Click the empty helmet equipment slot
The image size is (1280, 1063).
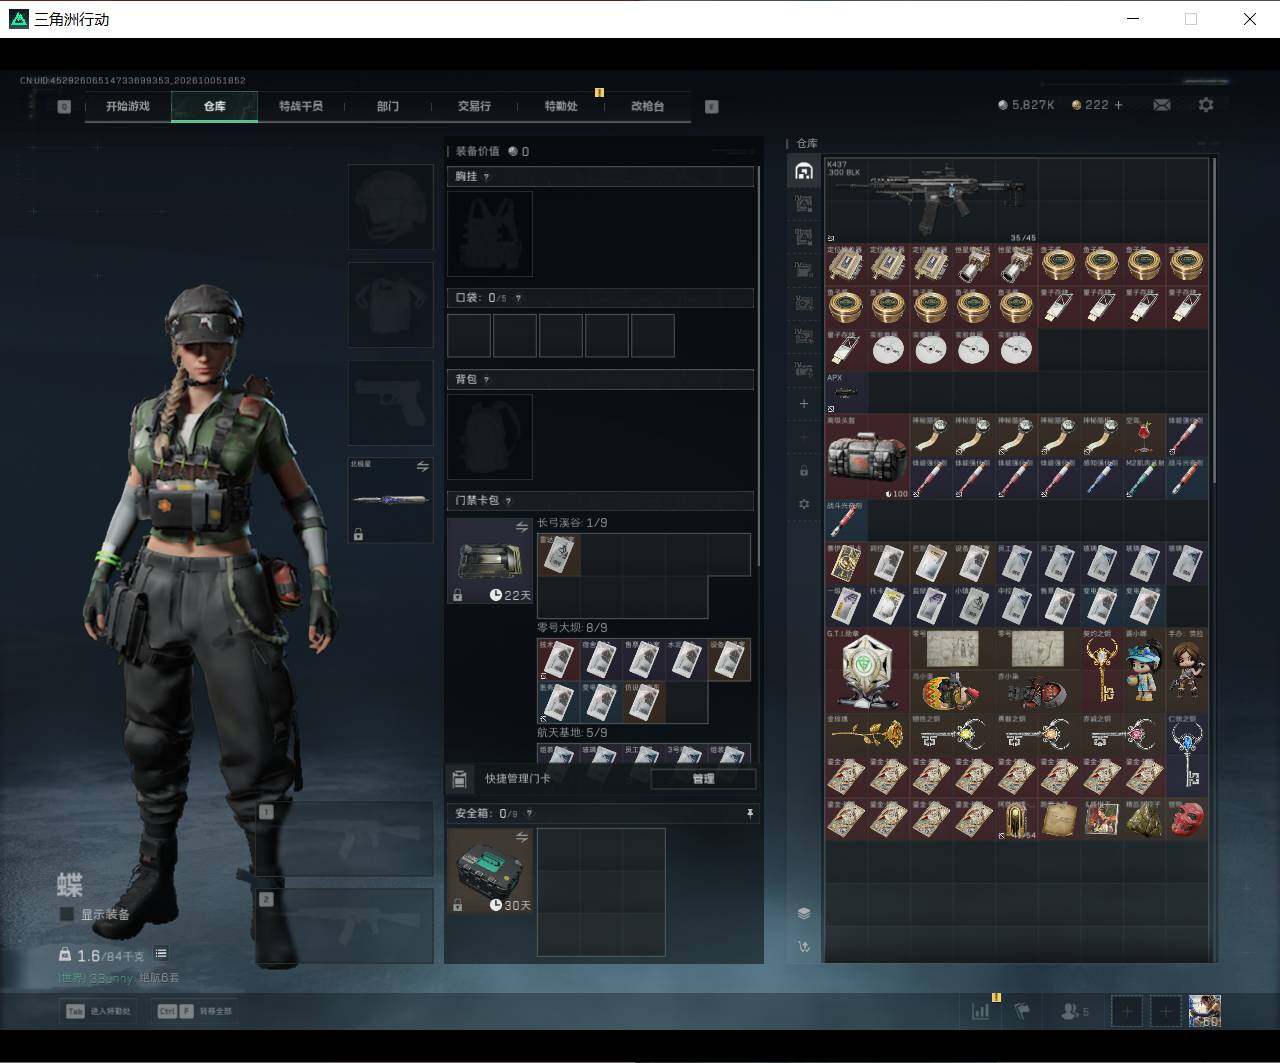[391, 207]
